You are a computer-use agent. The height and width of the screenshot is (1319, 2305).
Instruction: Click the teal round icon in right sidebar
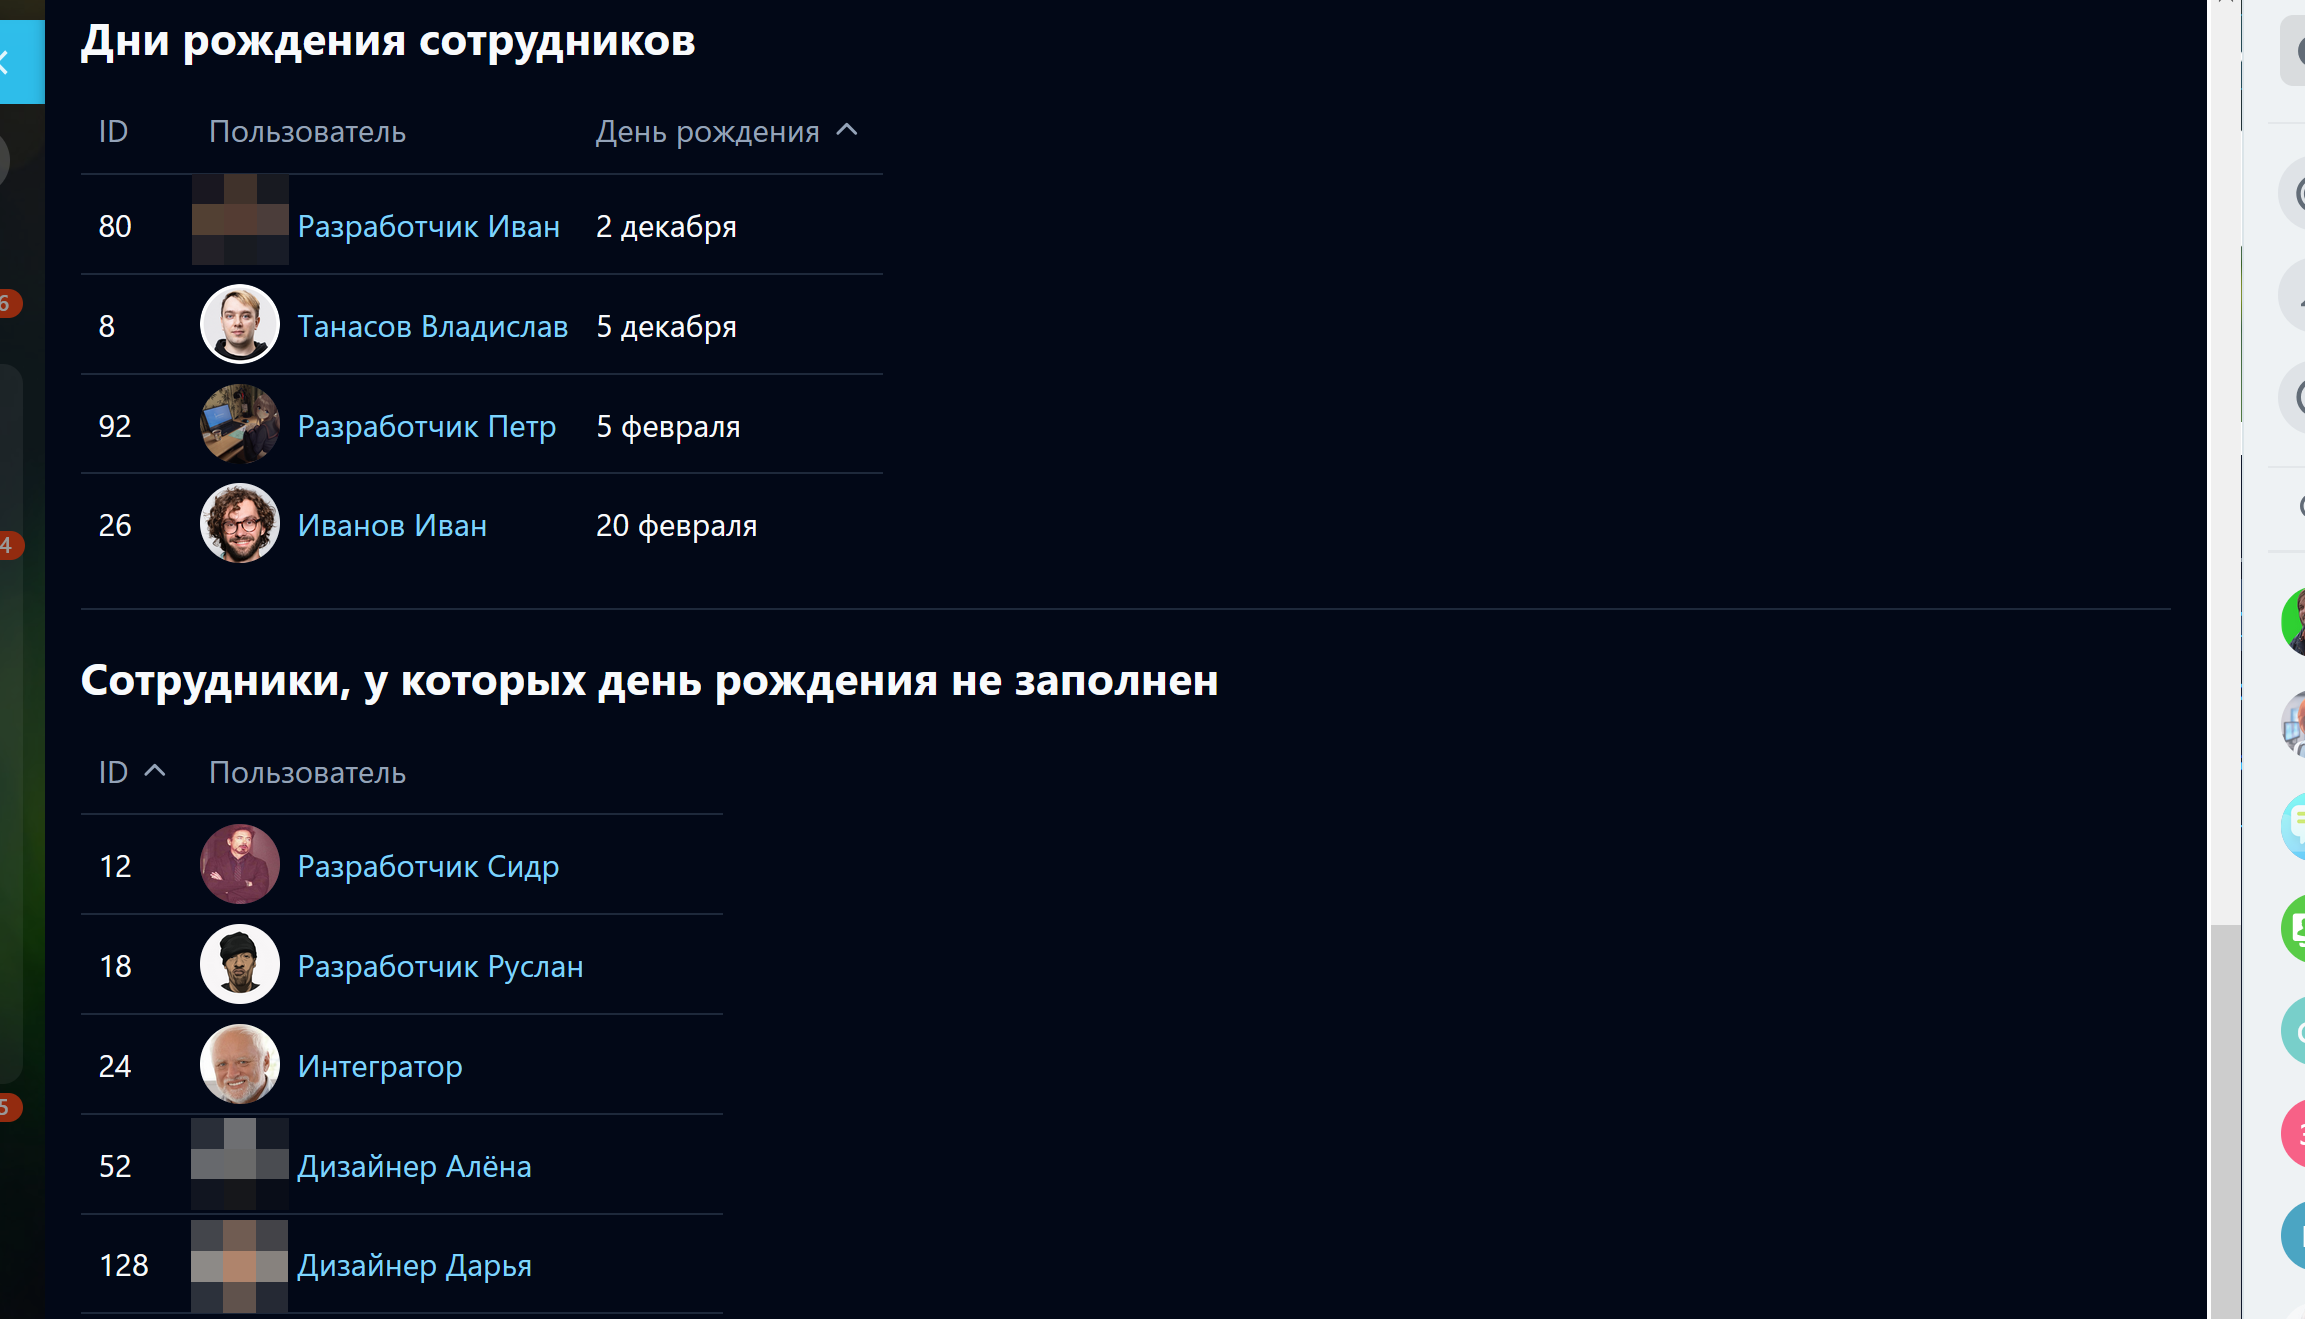tap(2294, 1031)
